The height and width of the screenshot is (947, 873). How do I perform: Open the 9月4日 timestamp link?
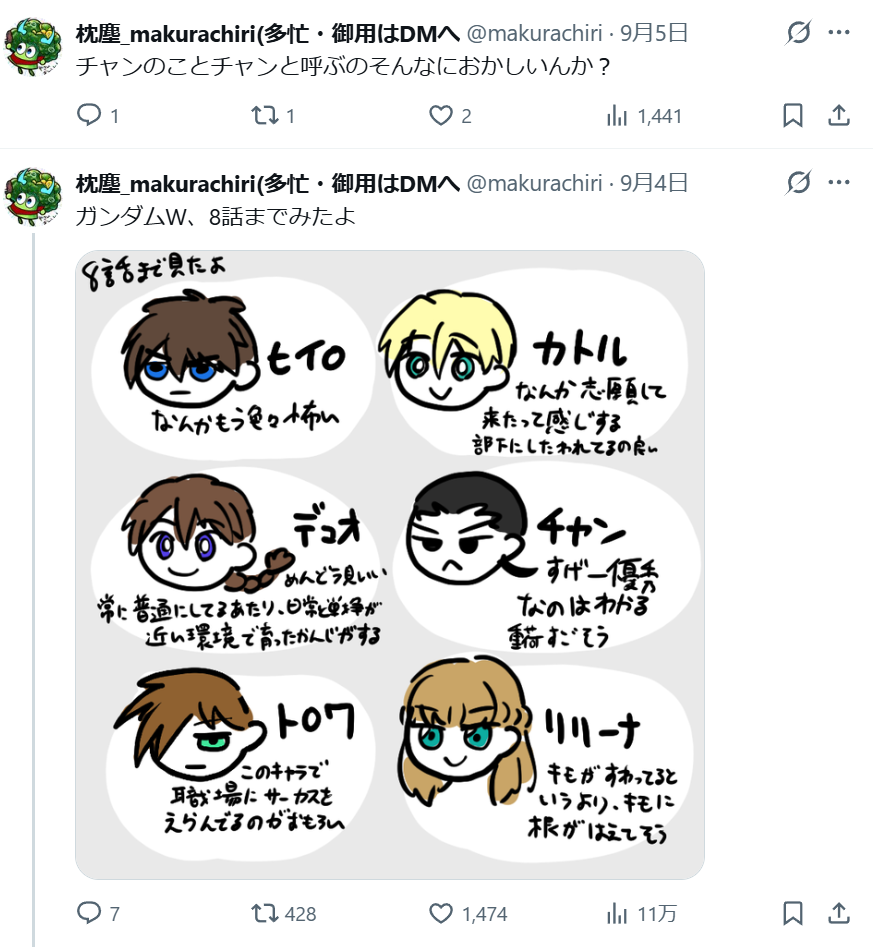click(654, 183)
